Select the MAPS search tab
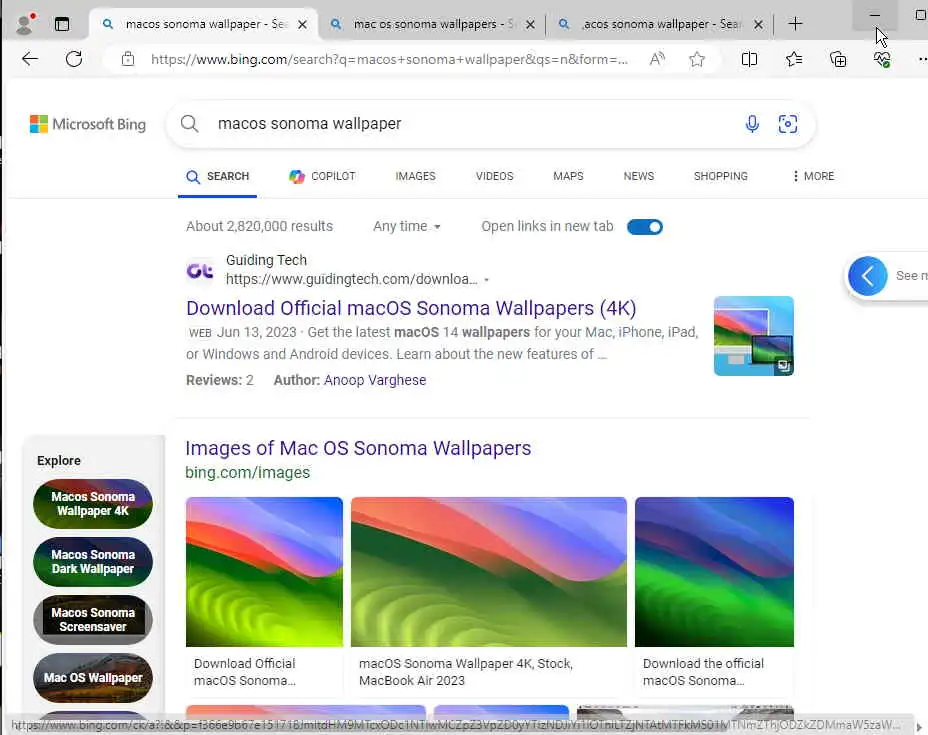This screenshot has height=735, width=928. (x=568, y=176)
